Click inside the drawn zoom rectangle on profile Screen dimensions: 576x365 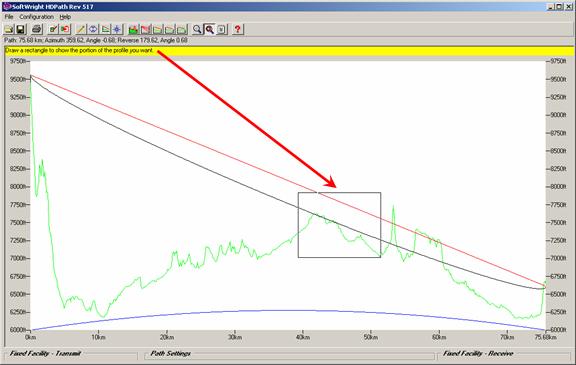(339, 225)
